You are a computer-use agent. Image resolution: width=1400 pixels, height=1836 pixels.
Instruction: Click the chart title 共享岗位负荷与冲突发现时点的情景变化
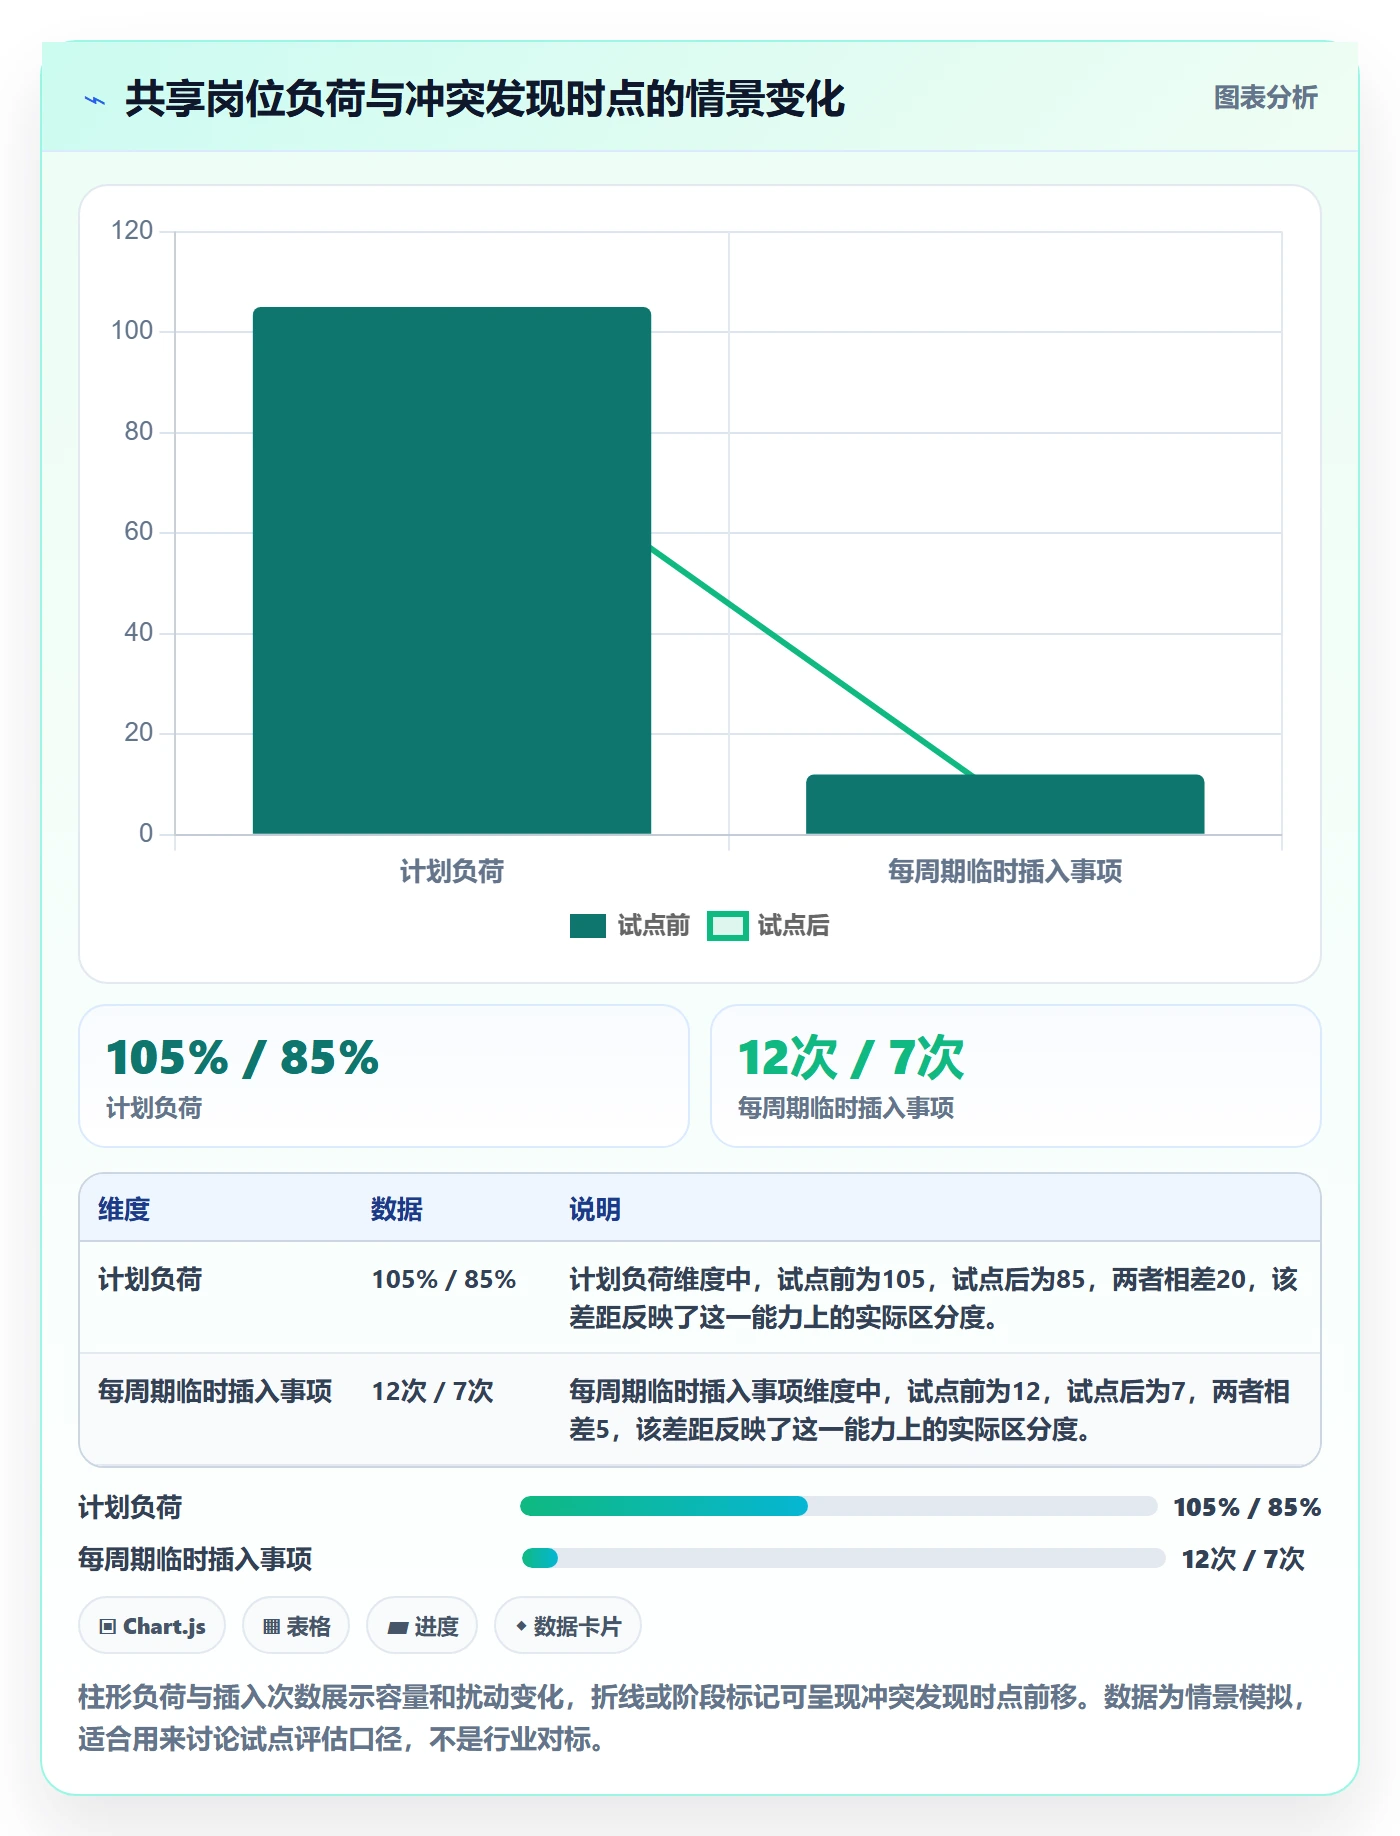click(485, 100)
